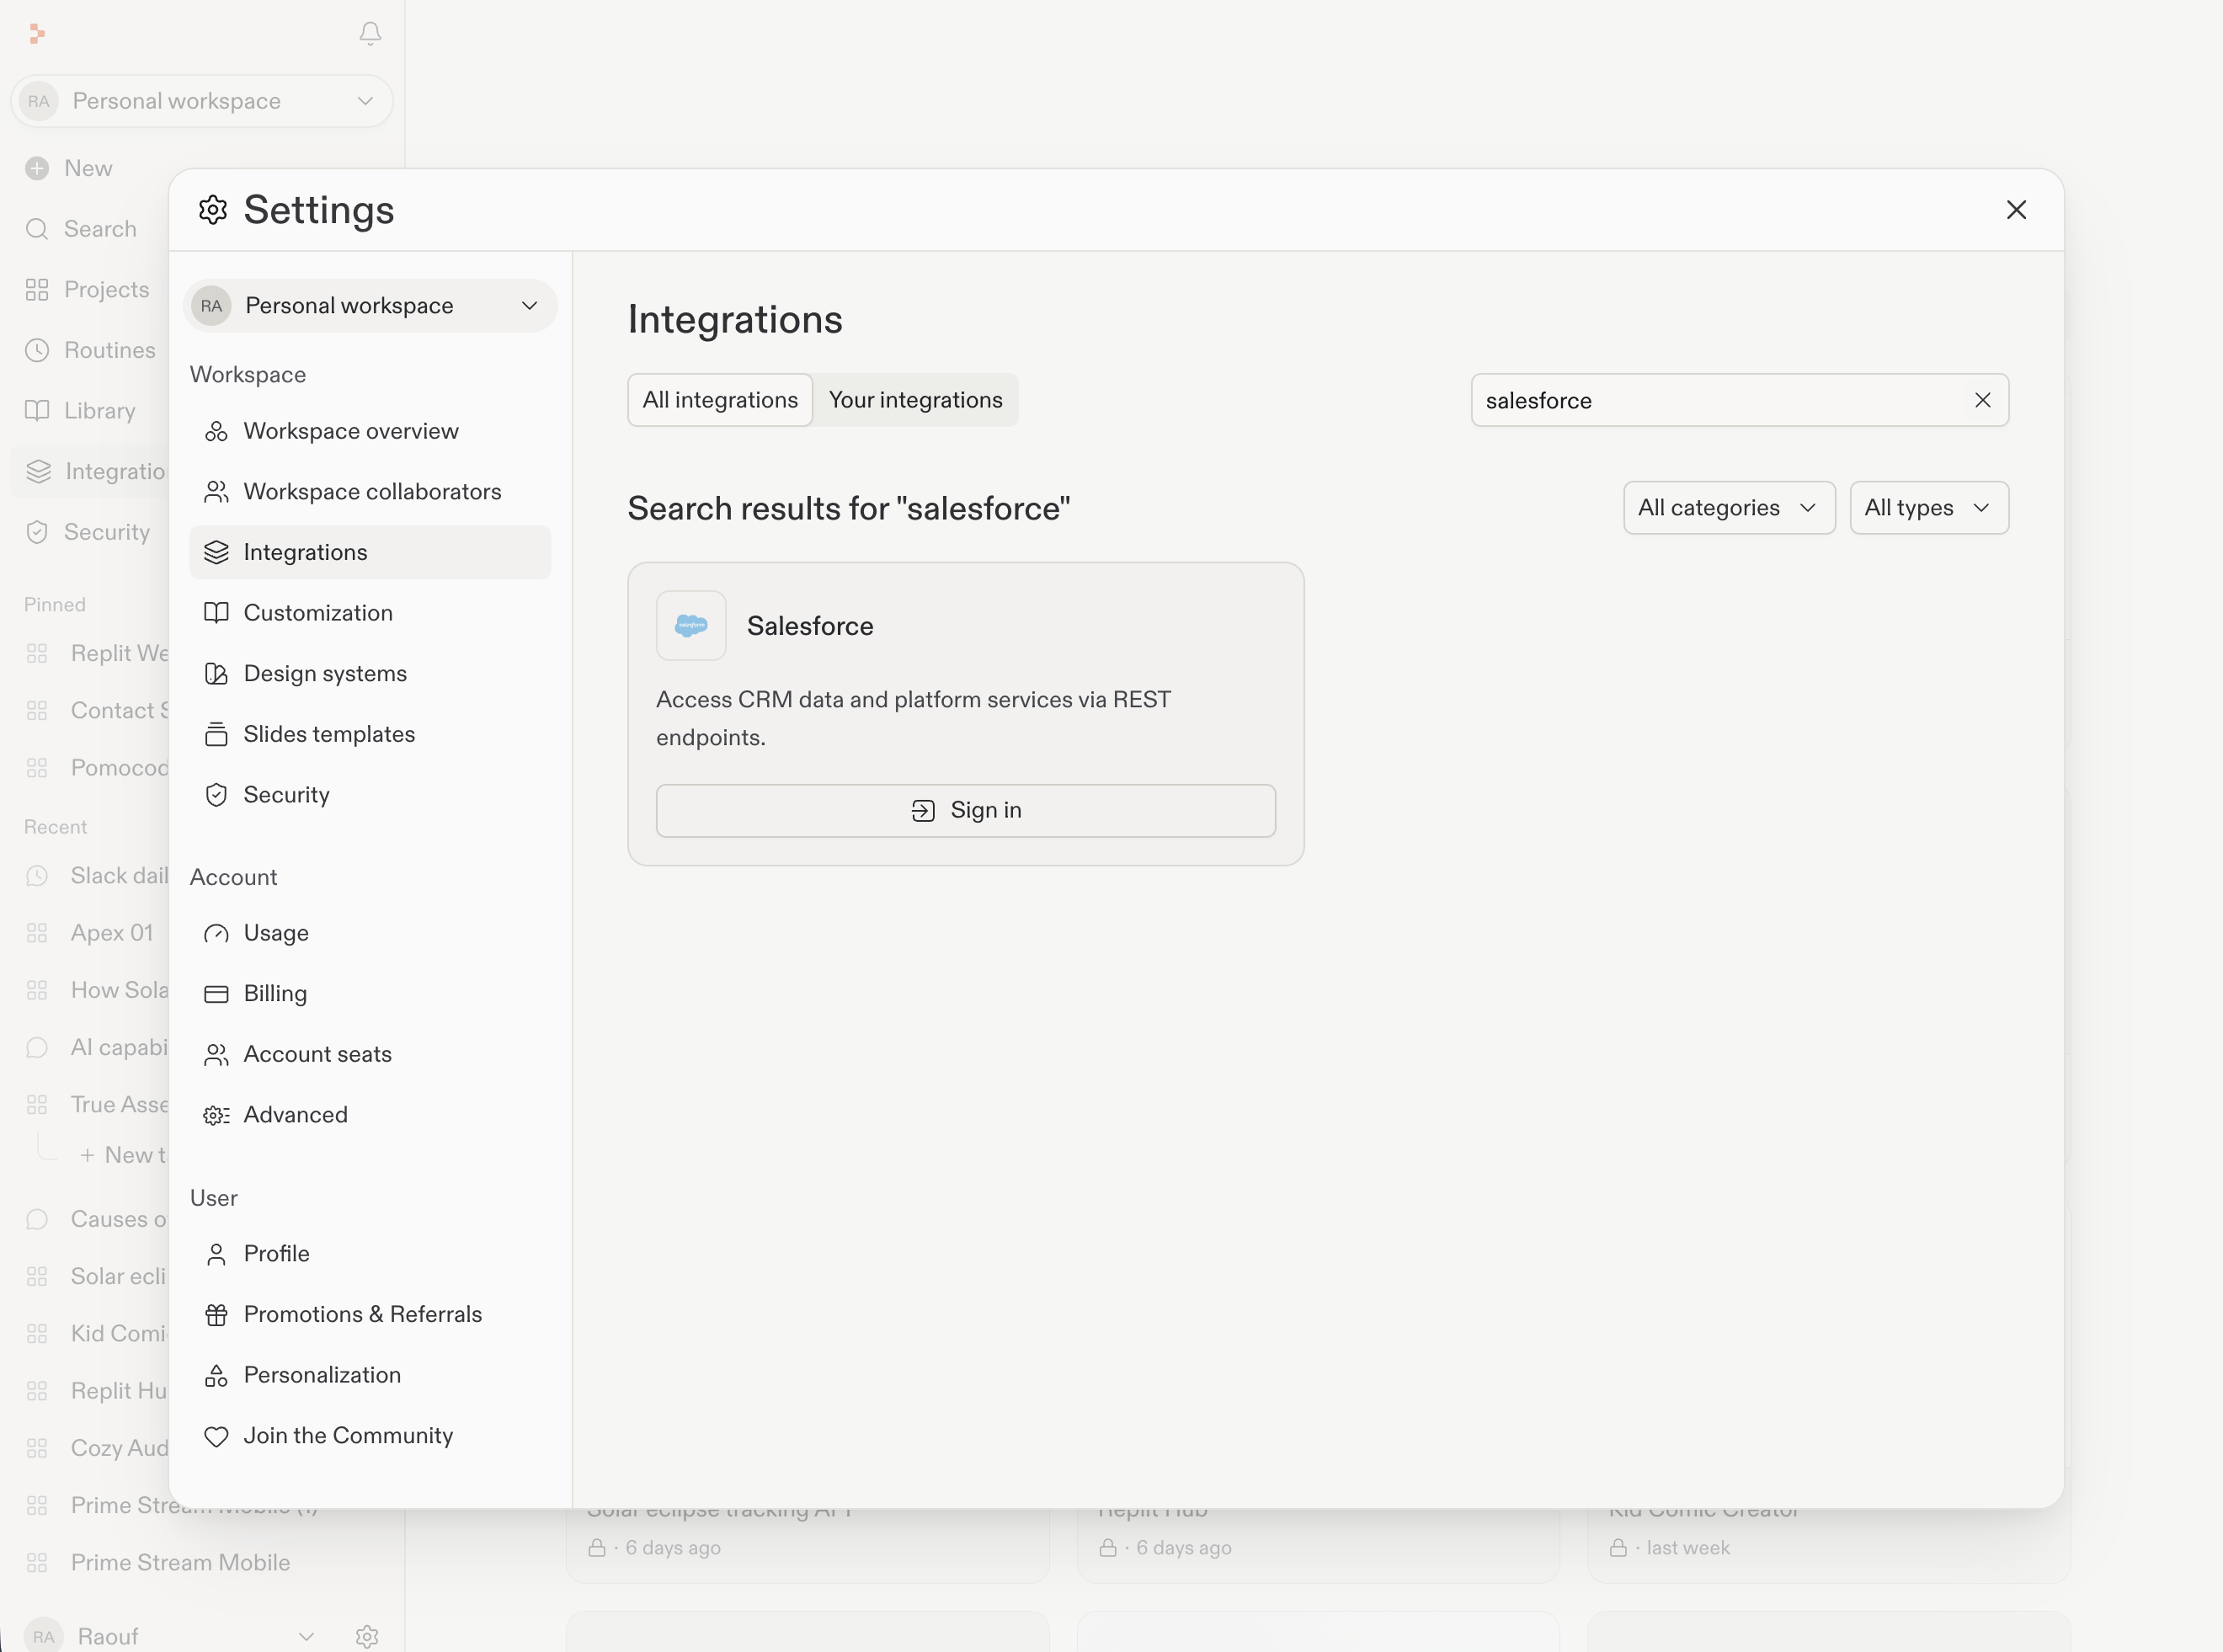Expand Personal workspace dropdown in Settings
This screenshot has width=2223, height=1652.
pos(370,306)
